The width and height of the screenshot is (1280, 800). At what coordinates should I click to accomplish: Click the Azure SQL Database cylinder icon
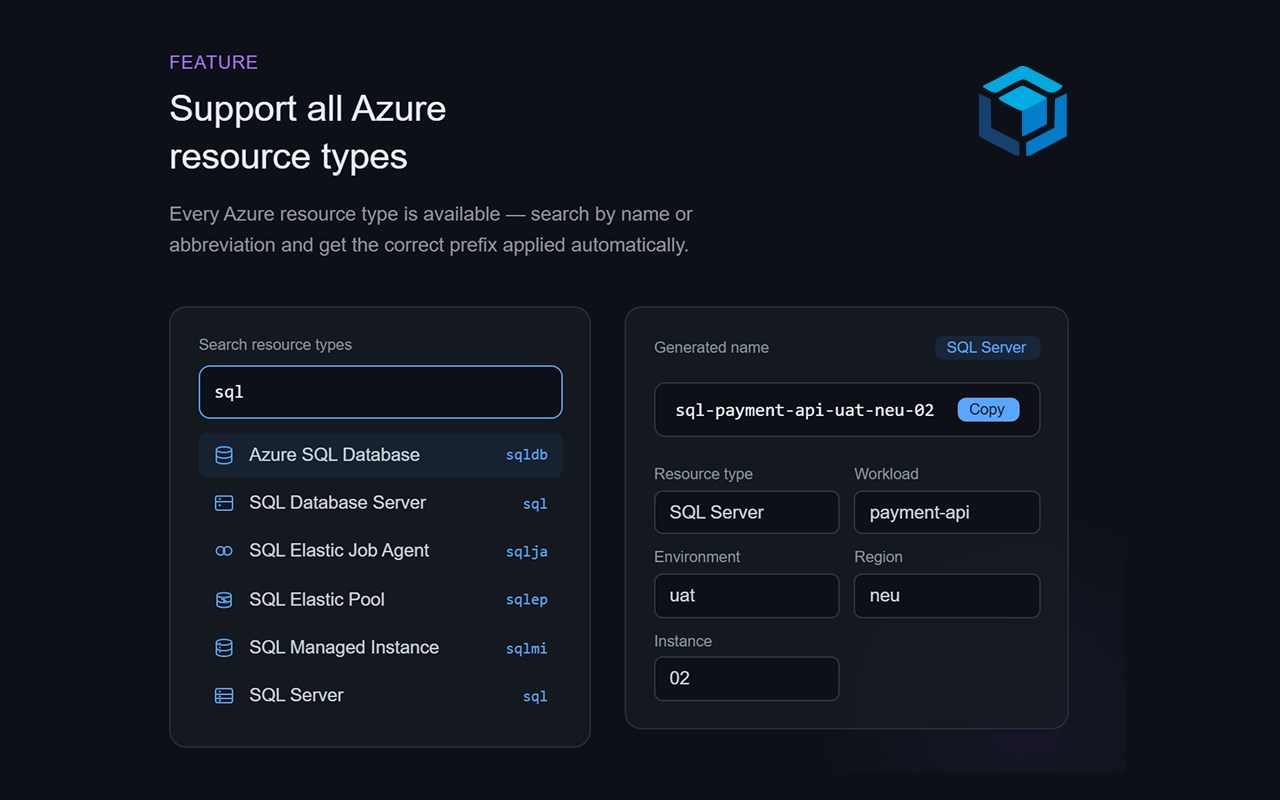(x=224, y=455)
